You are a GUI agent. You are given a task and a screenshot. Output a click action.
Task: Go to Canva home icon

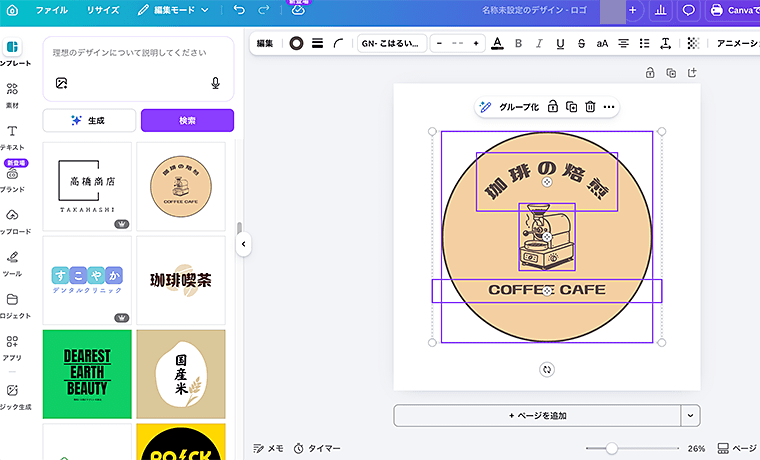coord(12,10)
